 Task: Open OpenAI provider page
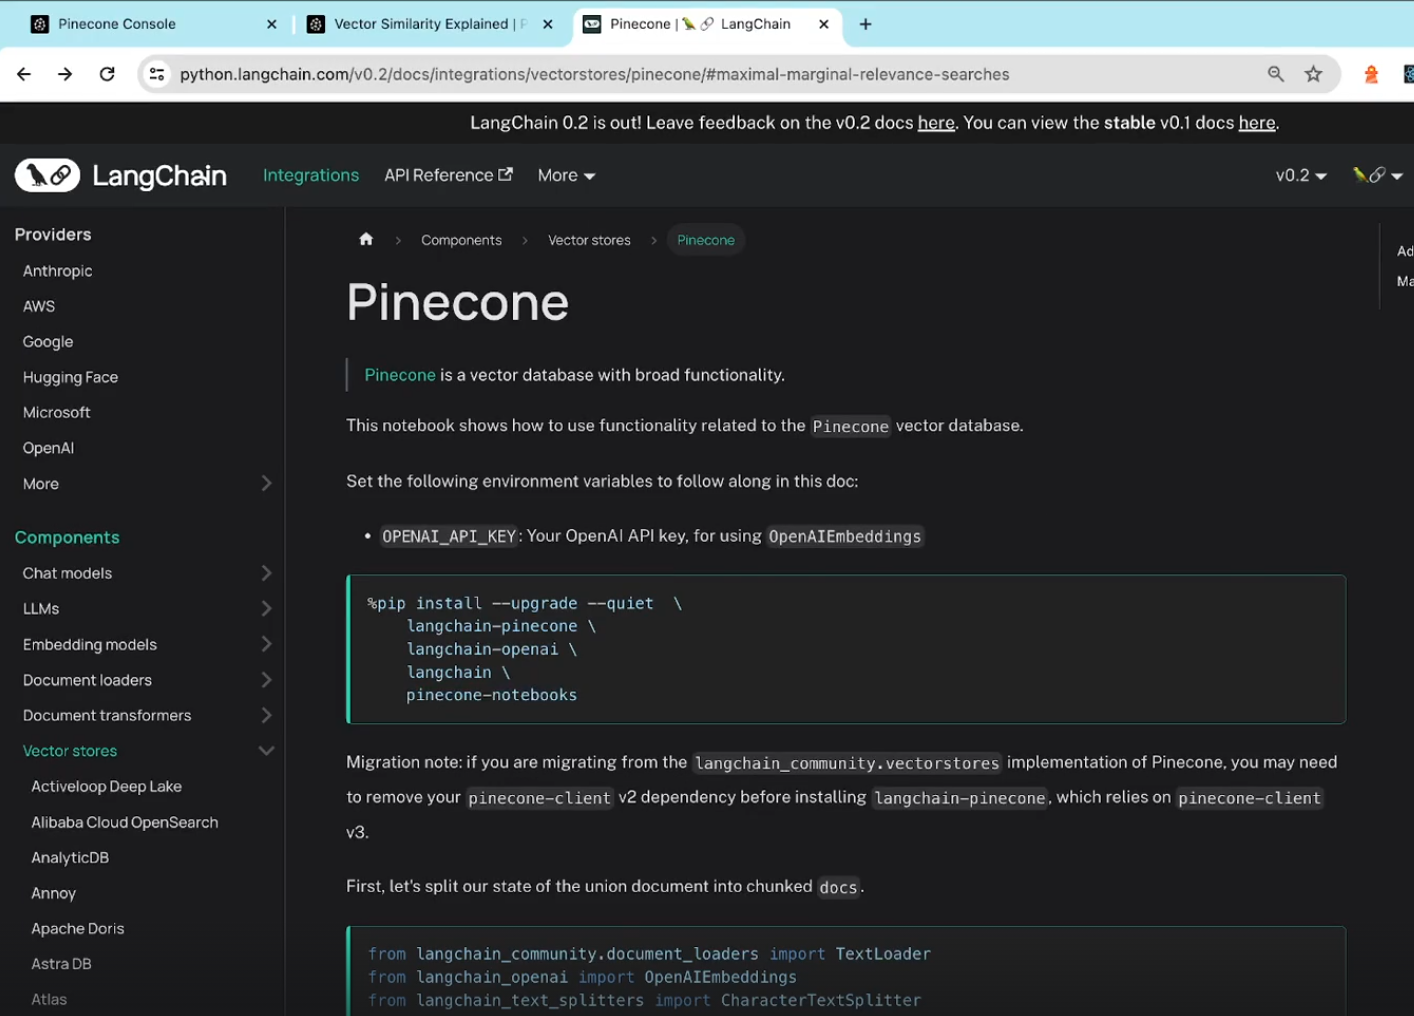[x=48, y=448]
